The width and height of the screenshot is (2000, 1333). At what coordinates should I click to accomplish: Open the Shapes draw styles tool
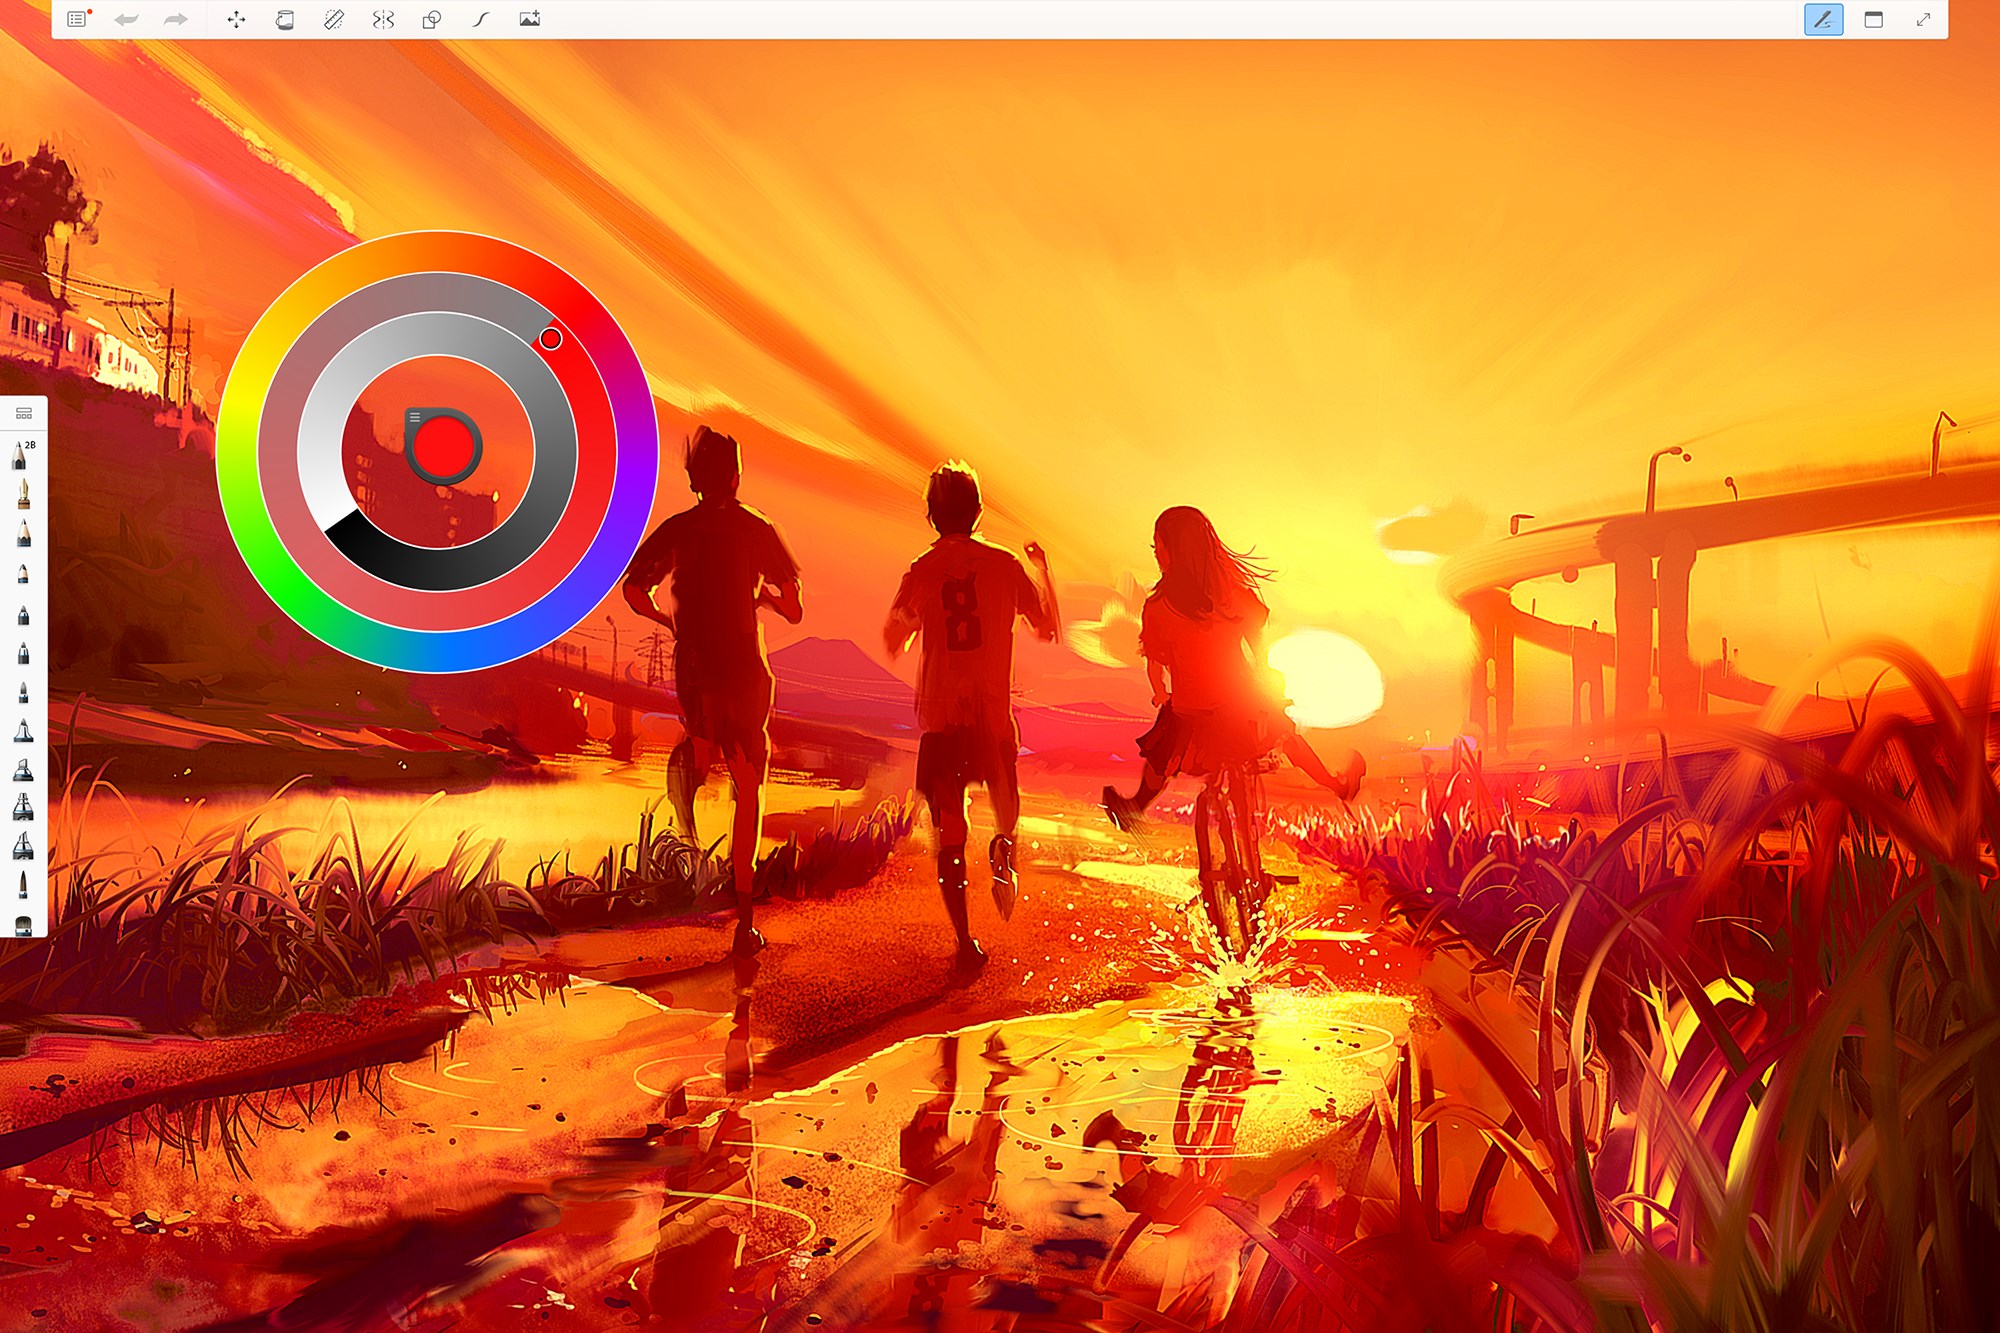[x=432, y=19]
